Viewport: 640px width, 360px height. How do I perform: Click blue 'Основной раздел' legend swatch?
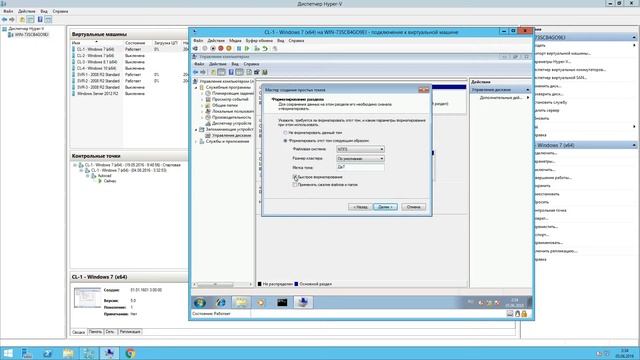[296, 284]
